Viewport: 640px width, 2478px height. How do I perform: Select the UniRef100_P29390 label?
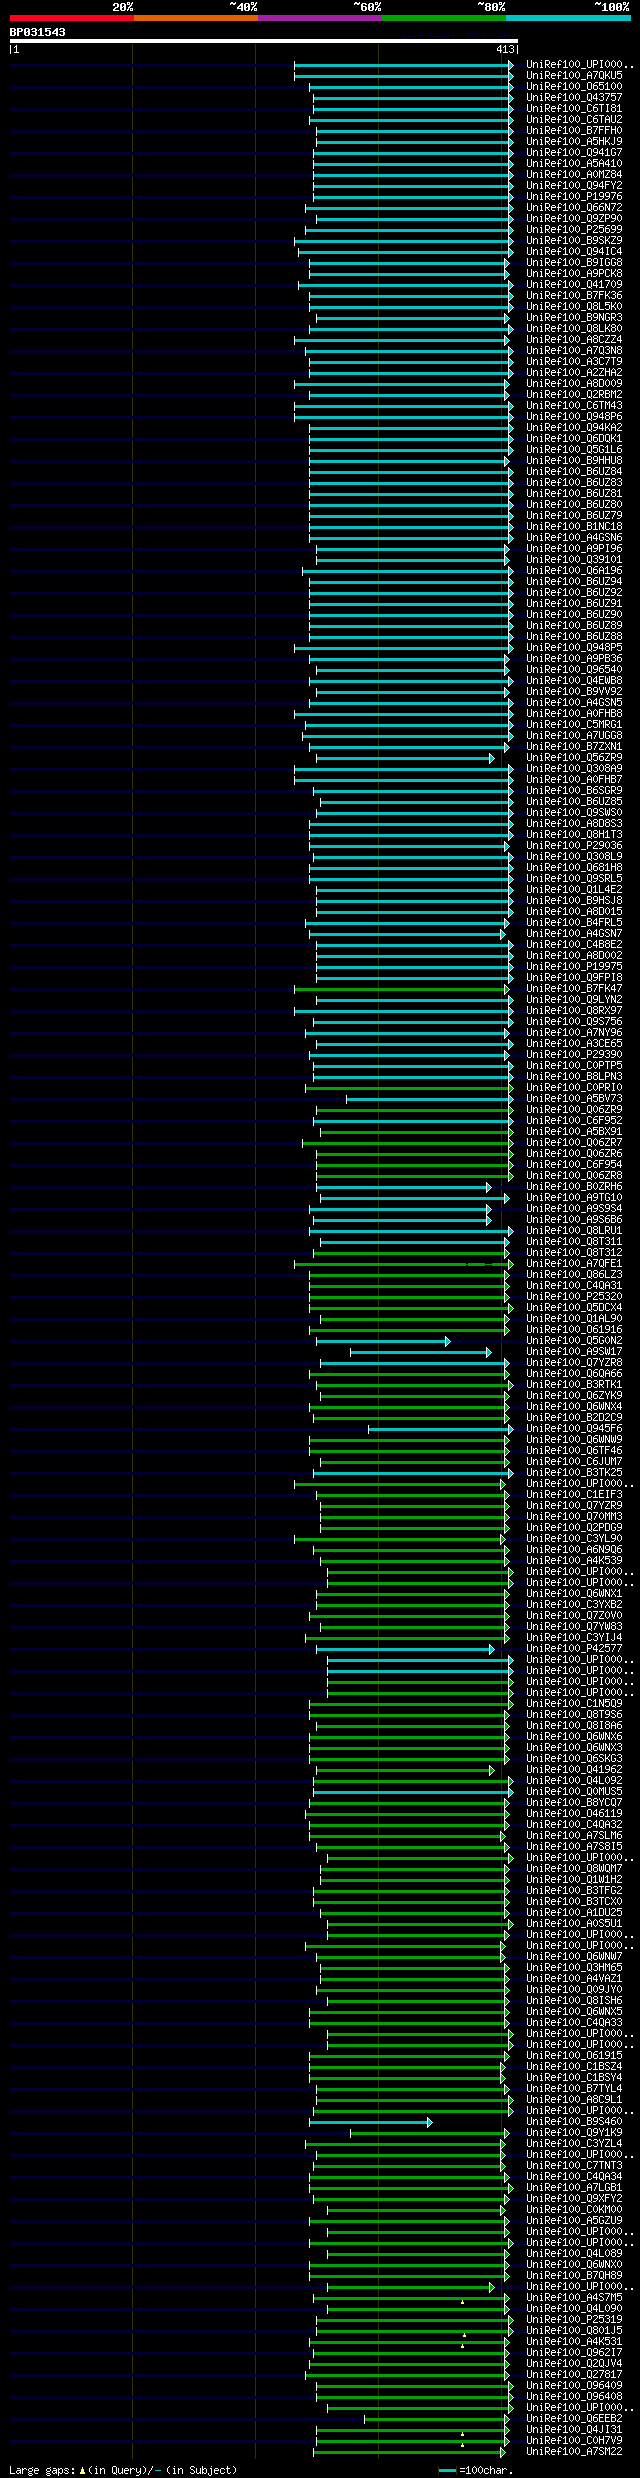point(574,1054)
